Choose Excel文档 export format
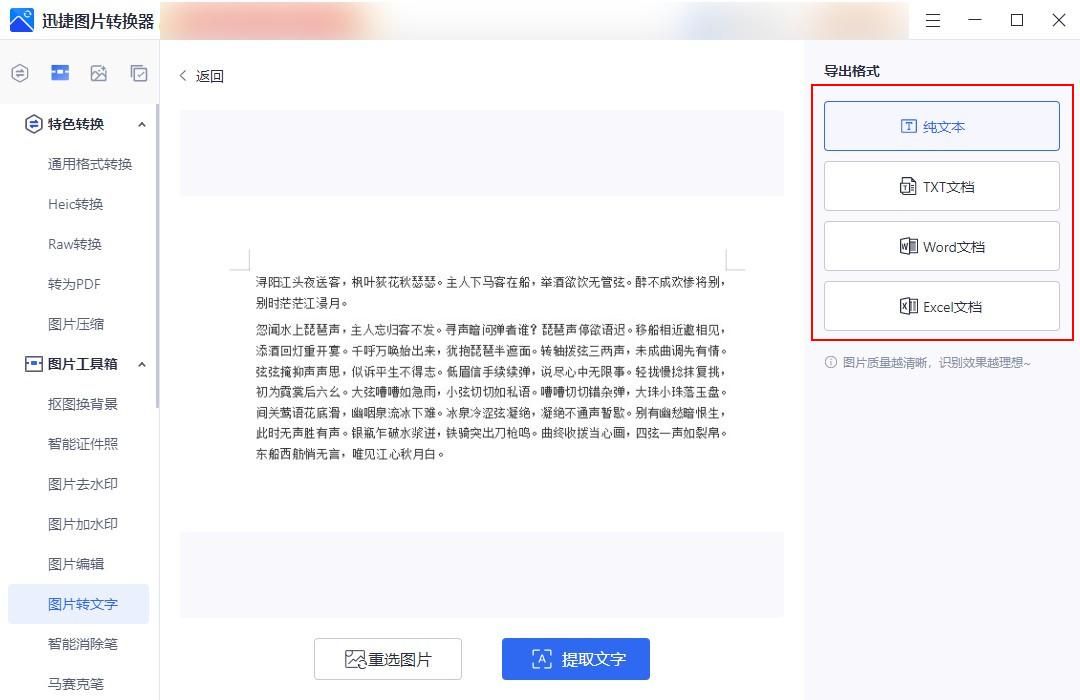This screenshot has width=1080, height=700. pyautogui.click(x=942, y=306)
